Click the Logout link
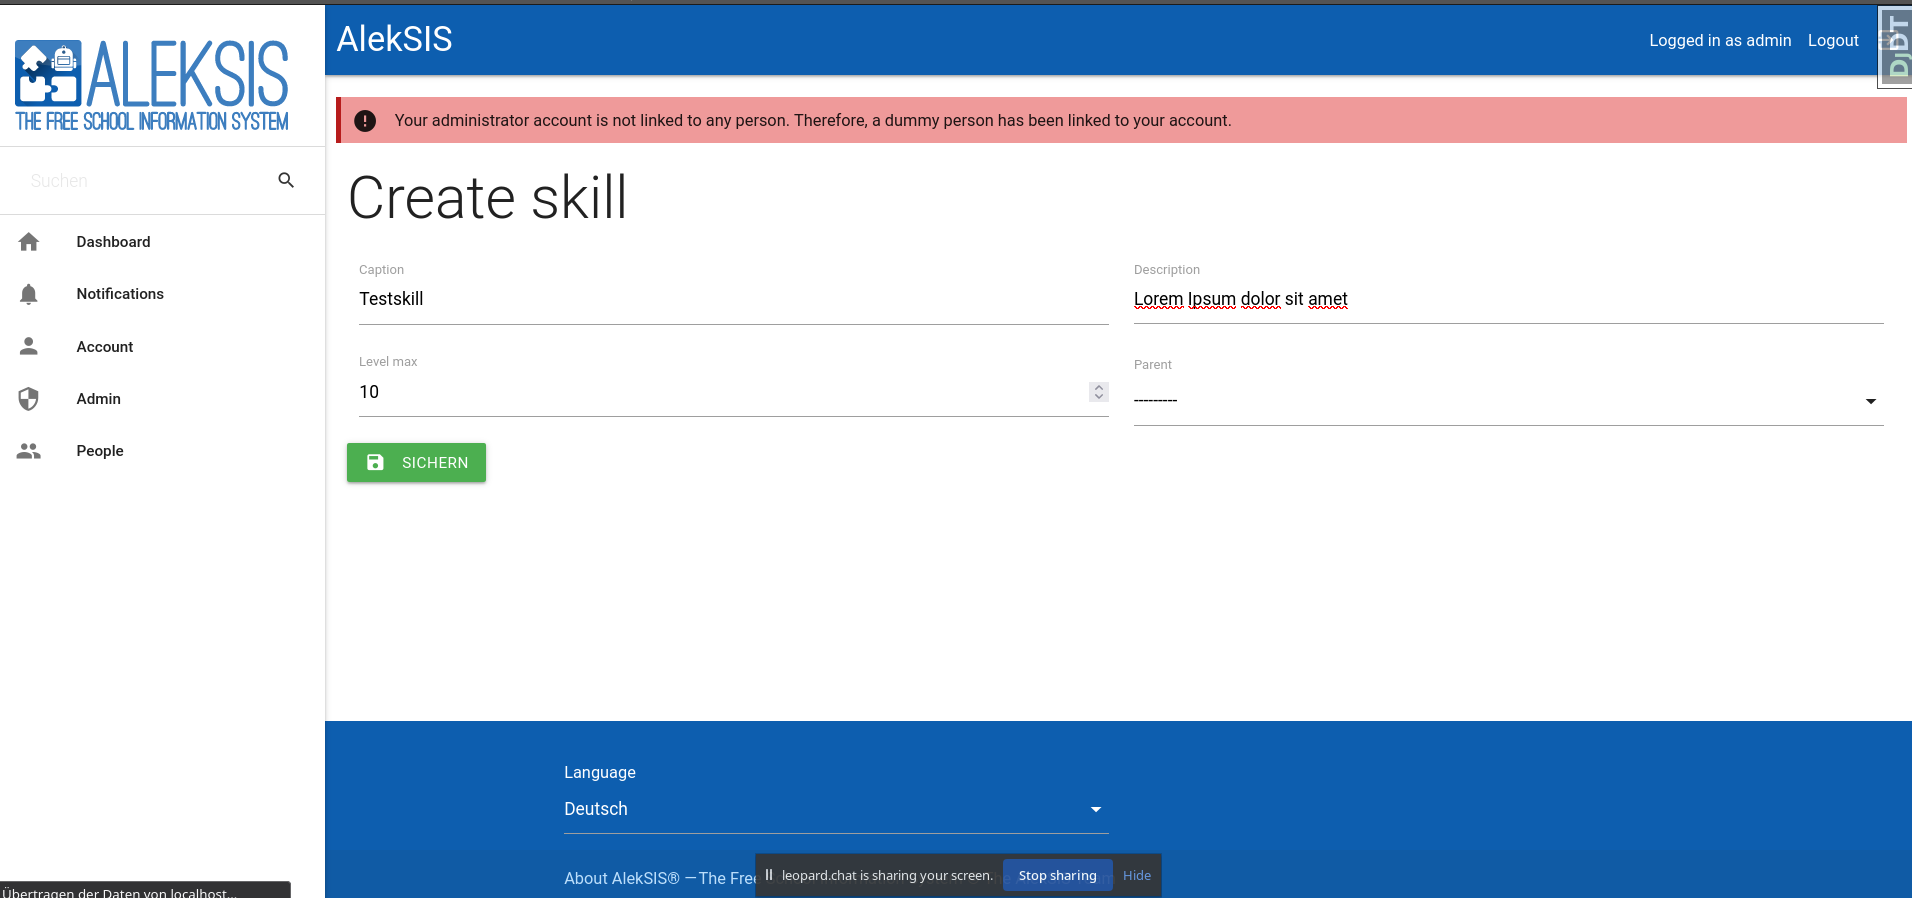 (x=1832, y=41)
